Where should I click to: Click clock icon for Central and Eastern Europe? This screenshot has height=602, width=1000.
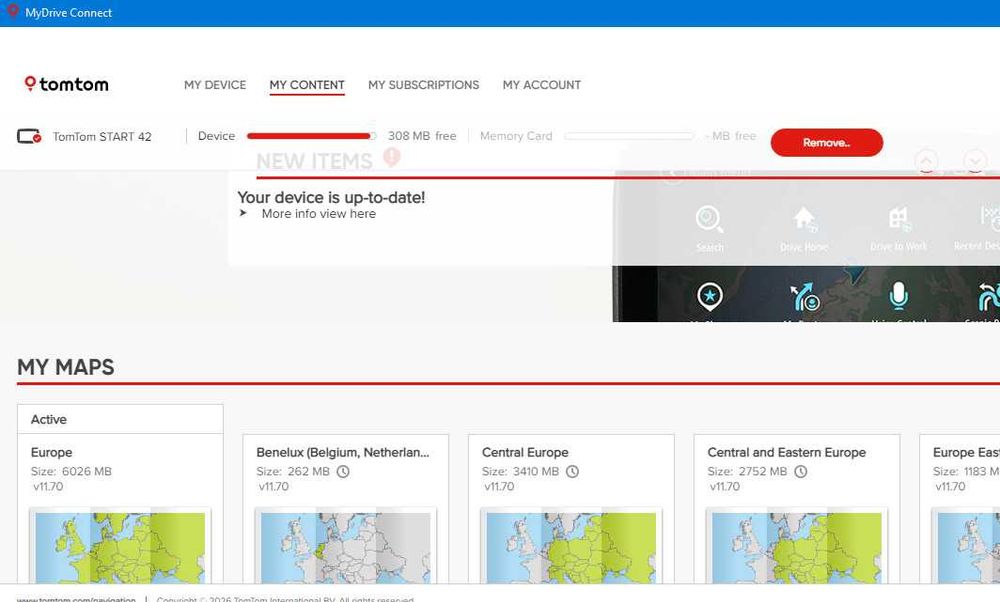[801, 472]
